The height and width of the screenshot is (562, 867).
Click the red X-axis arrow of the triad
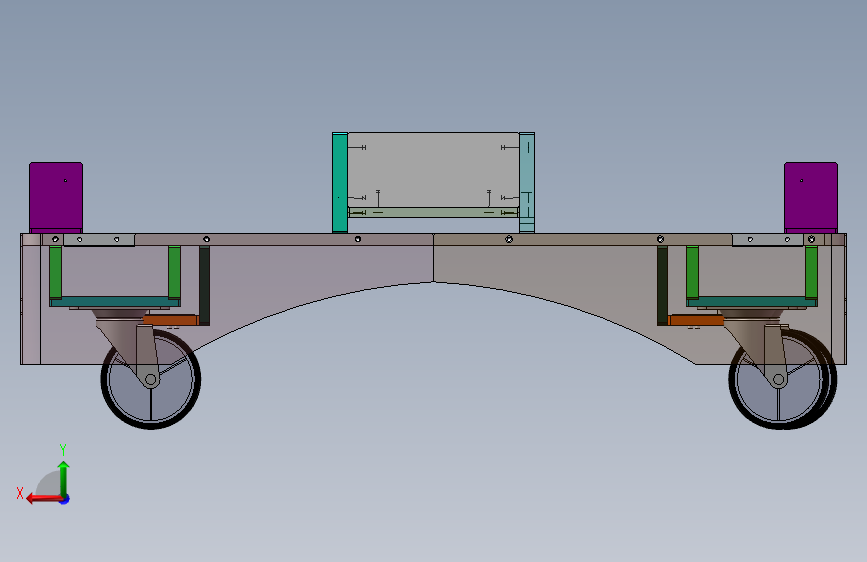coord(44,499)
